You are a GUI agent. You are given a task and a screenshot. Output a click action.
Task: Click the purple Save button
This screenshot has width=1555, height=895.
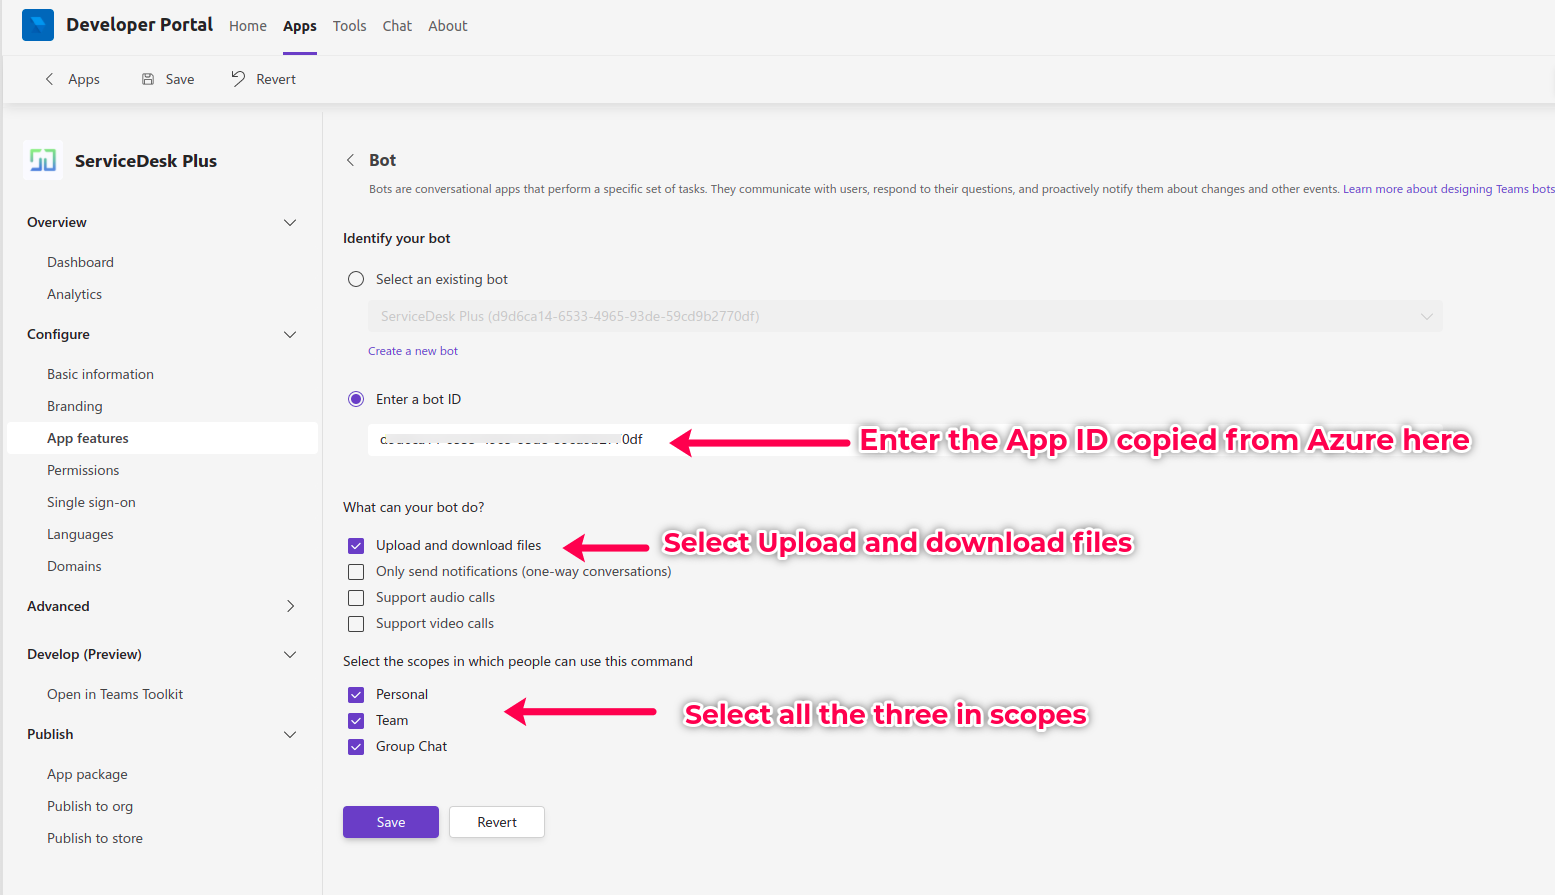click(391, 822)
